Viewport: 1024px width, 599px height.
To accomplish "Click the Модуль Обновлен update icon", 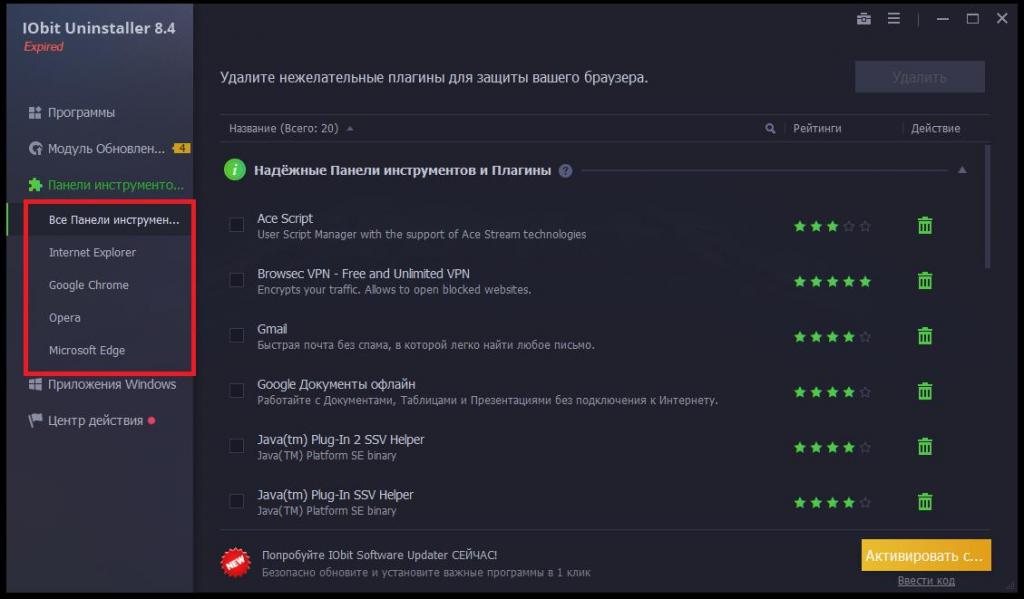I will pos(35,149).
